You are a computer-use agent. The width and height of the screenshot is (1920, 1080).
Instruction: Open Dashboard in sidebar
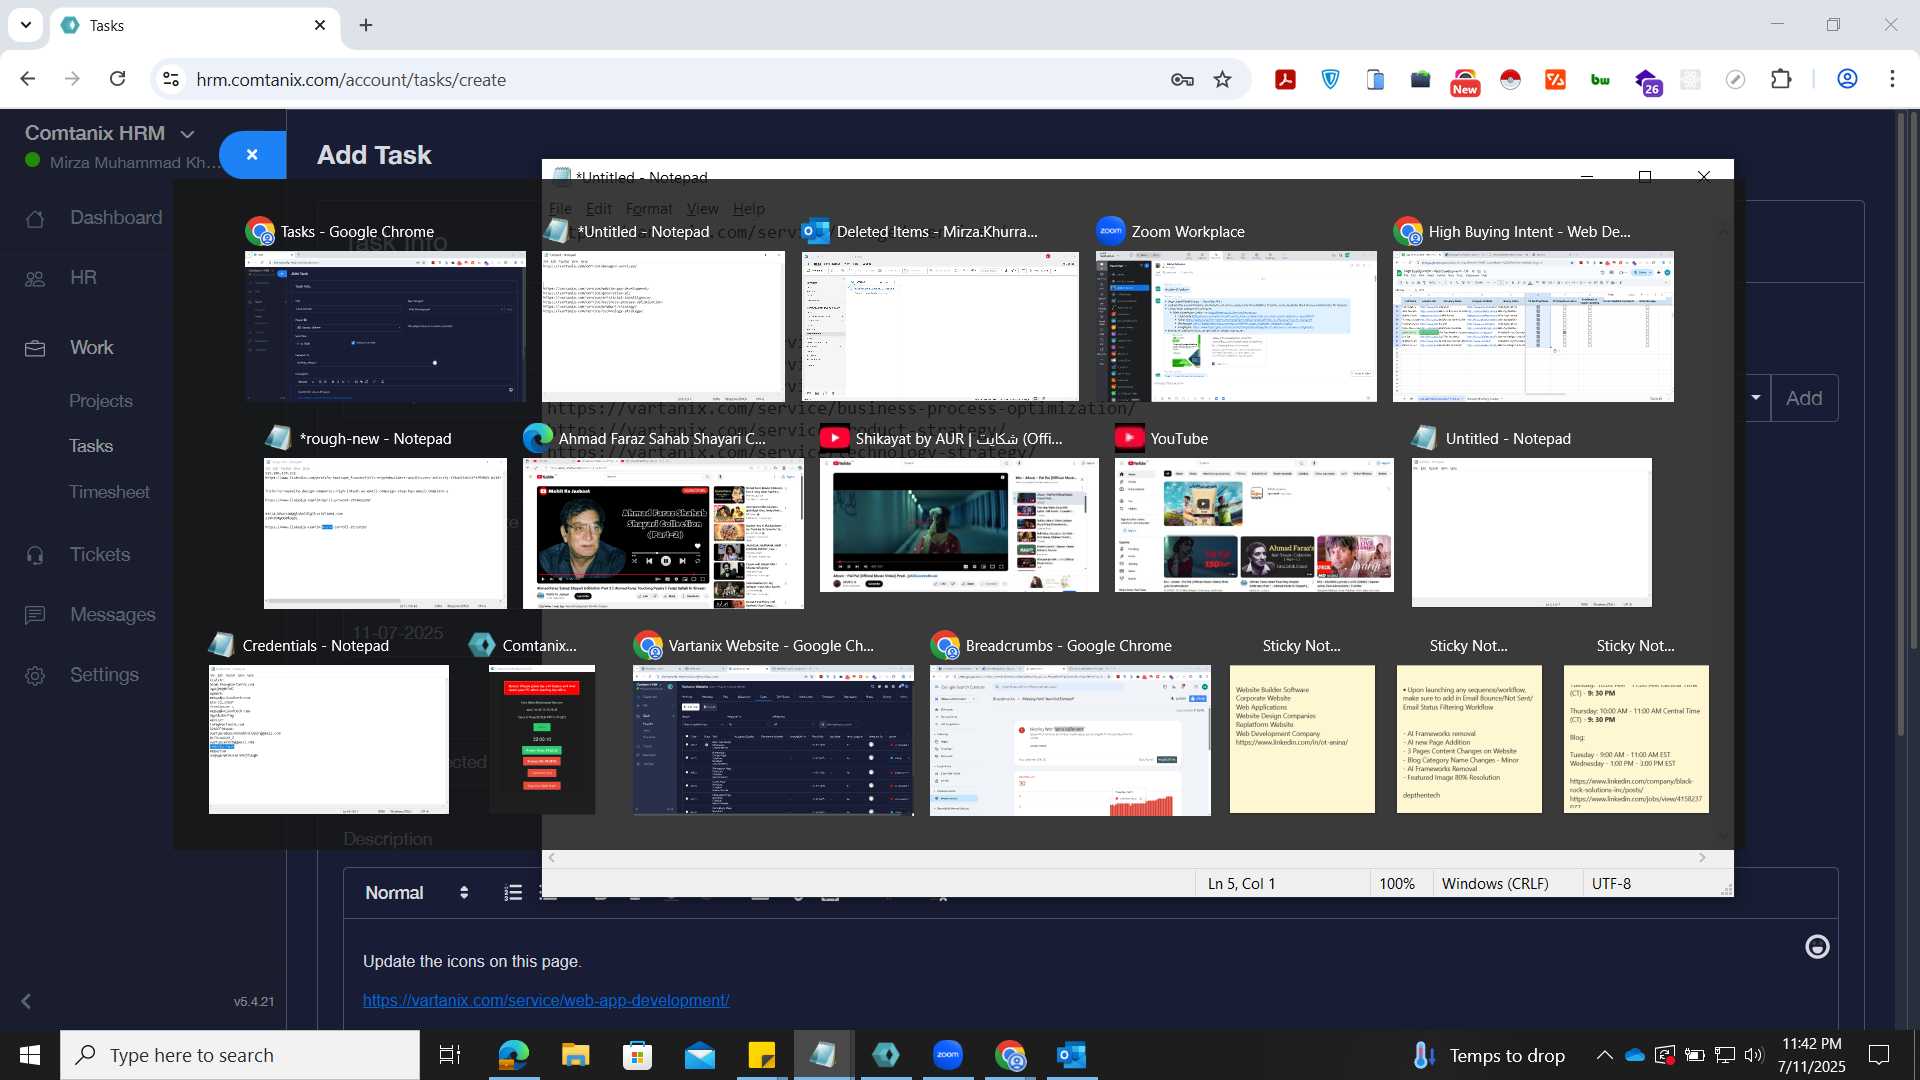point(116,218)
